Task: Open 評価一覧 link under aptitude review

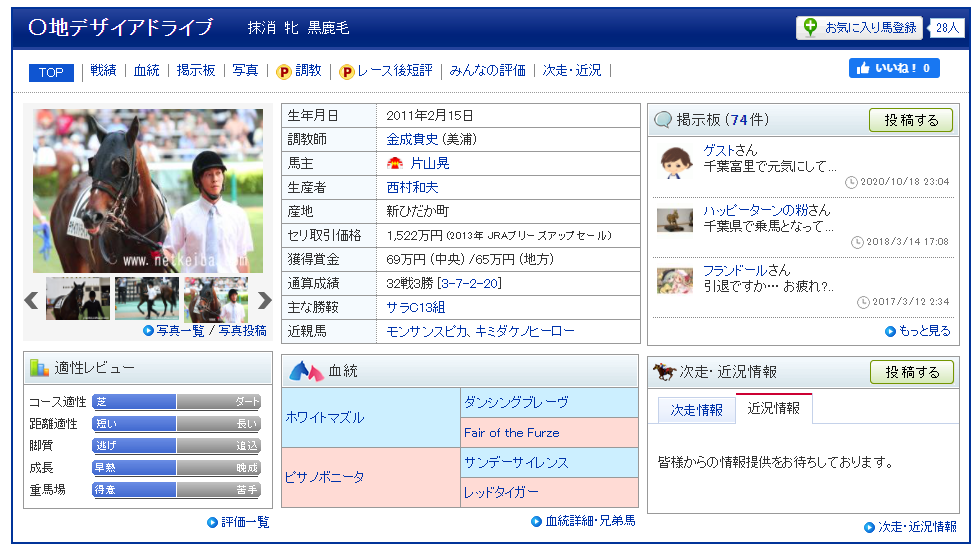Action: [244, 522]
